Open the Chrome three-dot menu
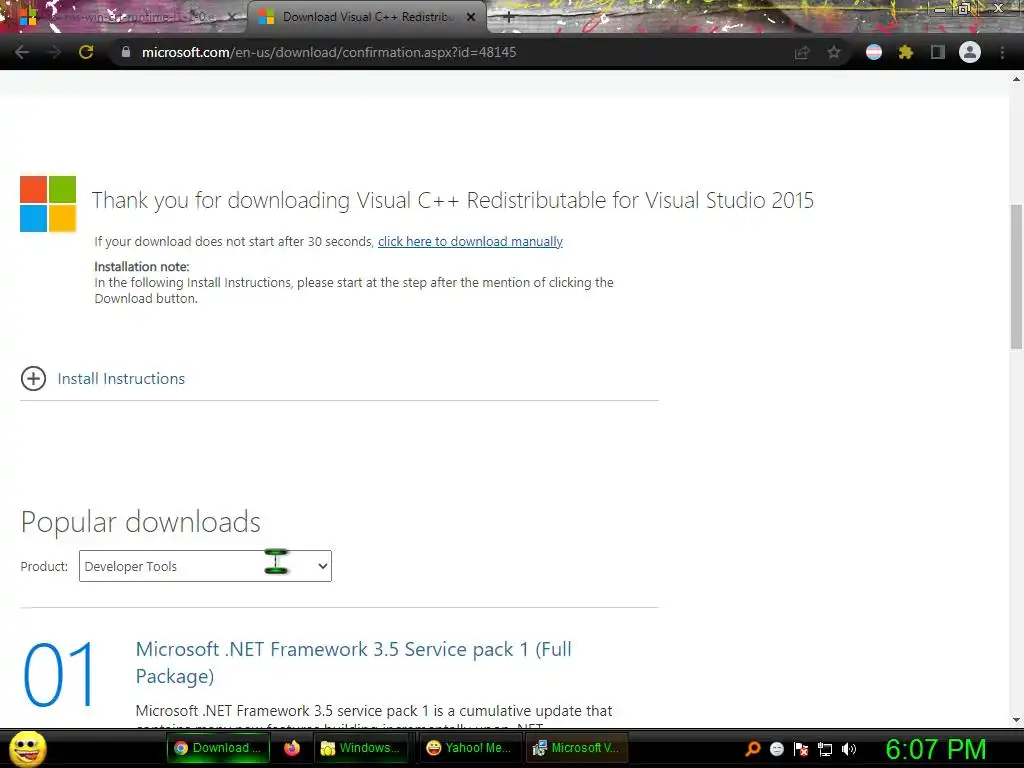Viewport: 1024px width, 768px height. (1002, 52)
